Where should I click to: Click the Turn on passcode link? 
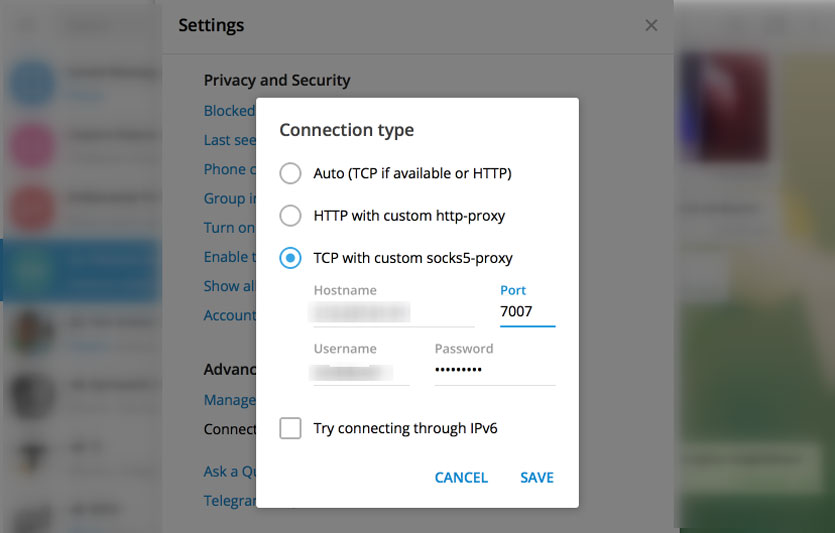(230, 228)
